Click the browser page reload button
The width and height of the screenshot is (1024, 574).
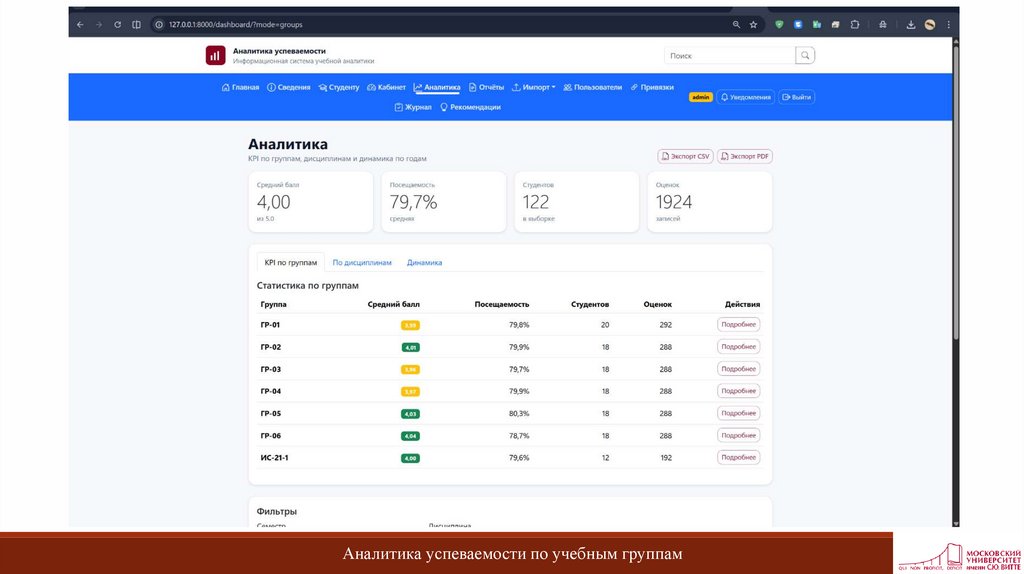pos(118,24)
